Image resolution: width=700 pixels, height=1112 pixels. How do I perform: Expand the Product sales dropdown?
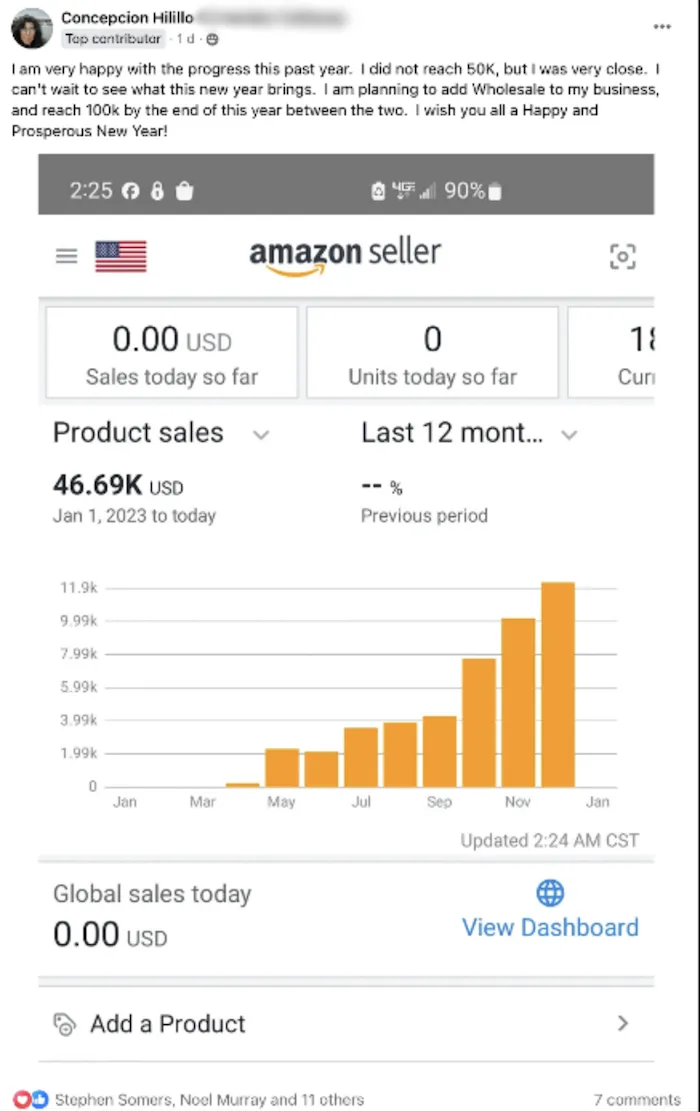click(x=261, y=434)
